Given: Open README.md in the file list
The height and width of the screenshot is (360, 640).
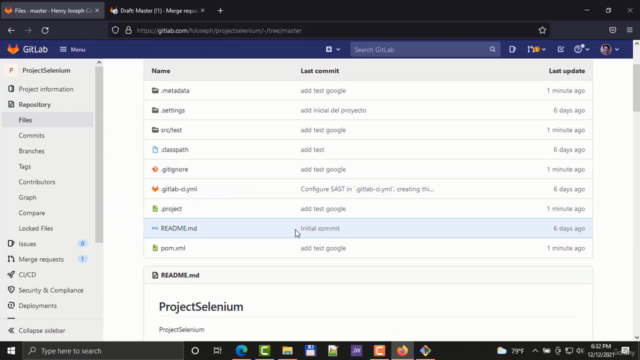Looking at the screenshot, I should tap(179, 228).
